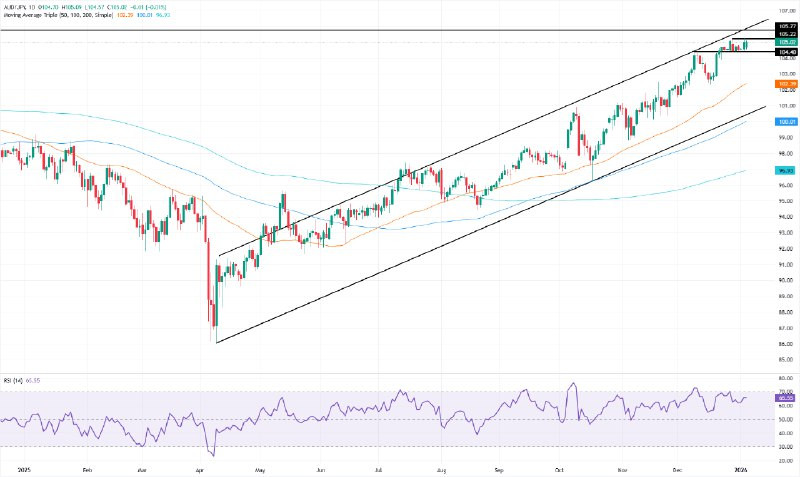The width and height of the screenshot is (800, 477).
Task: Click the 107.00 mark on price axis
Action: [x=785, y=11]
